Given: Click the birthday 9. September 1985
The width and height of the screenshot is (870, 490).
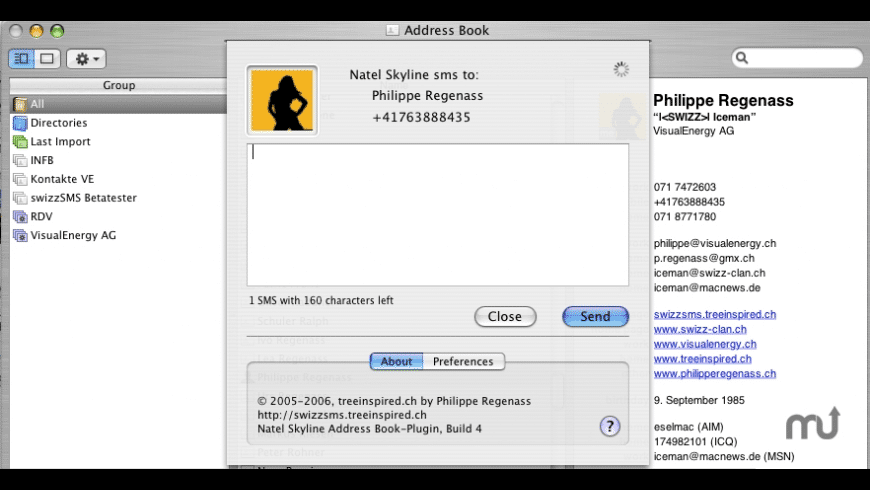Looking at the screenshot, I should [x=699, y=400].
